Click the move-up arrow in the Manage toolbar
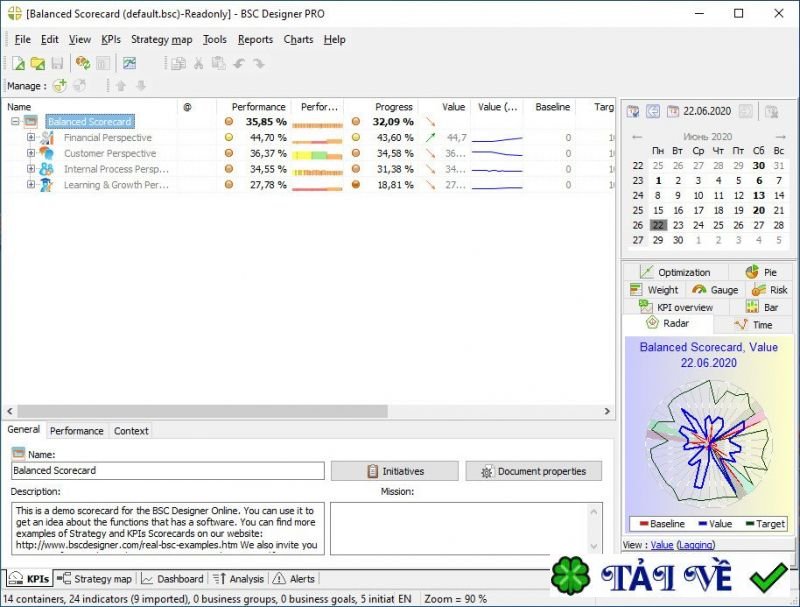 point(121,86)
